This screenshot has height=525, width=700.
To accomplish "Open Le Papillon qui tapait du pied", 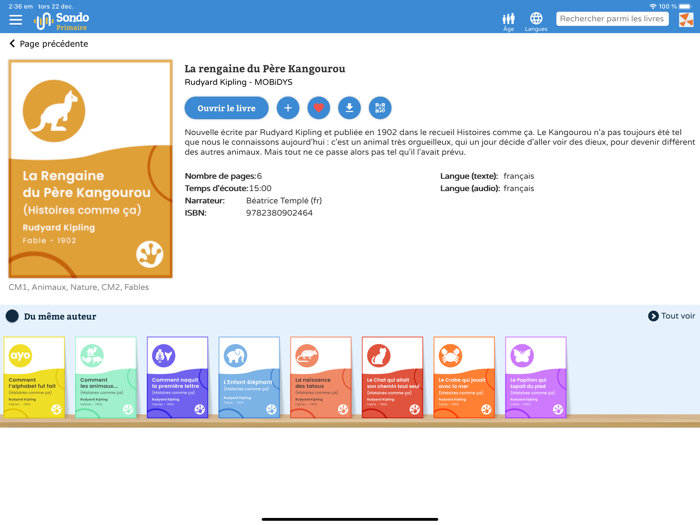I will click(x=536, y=377).
